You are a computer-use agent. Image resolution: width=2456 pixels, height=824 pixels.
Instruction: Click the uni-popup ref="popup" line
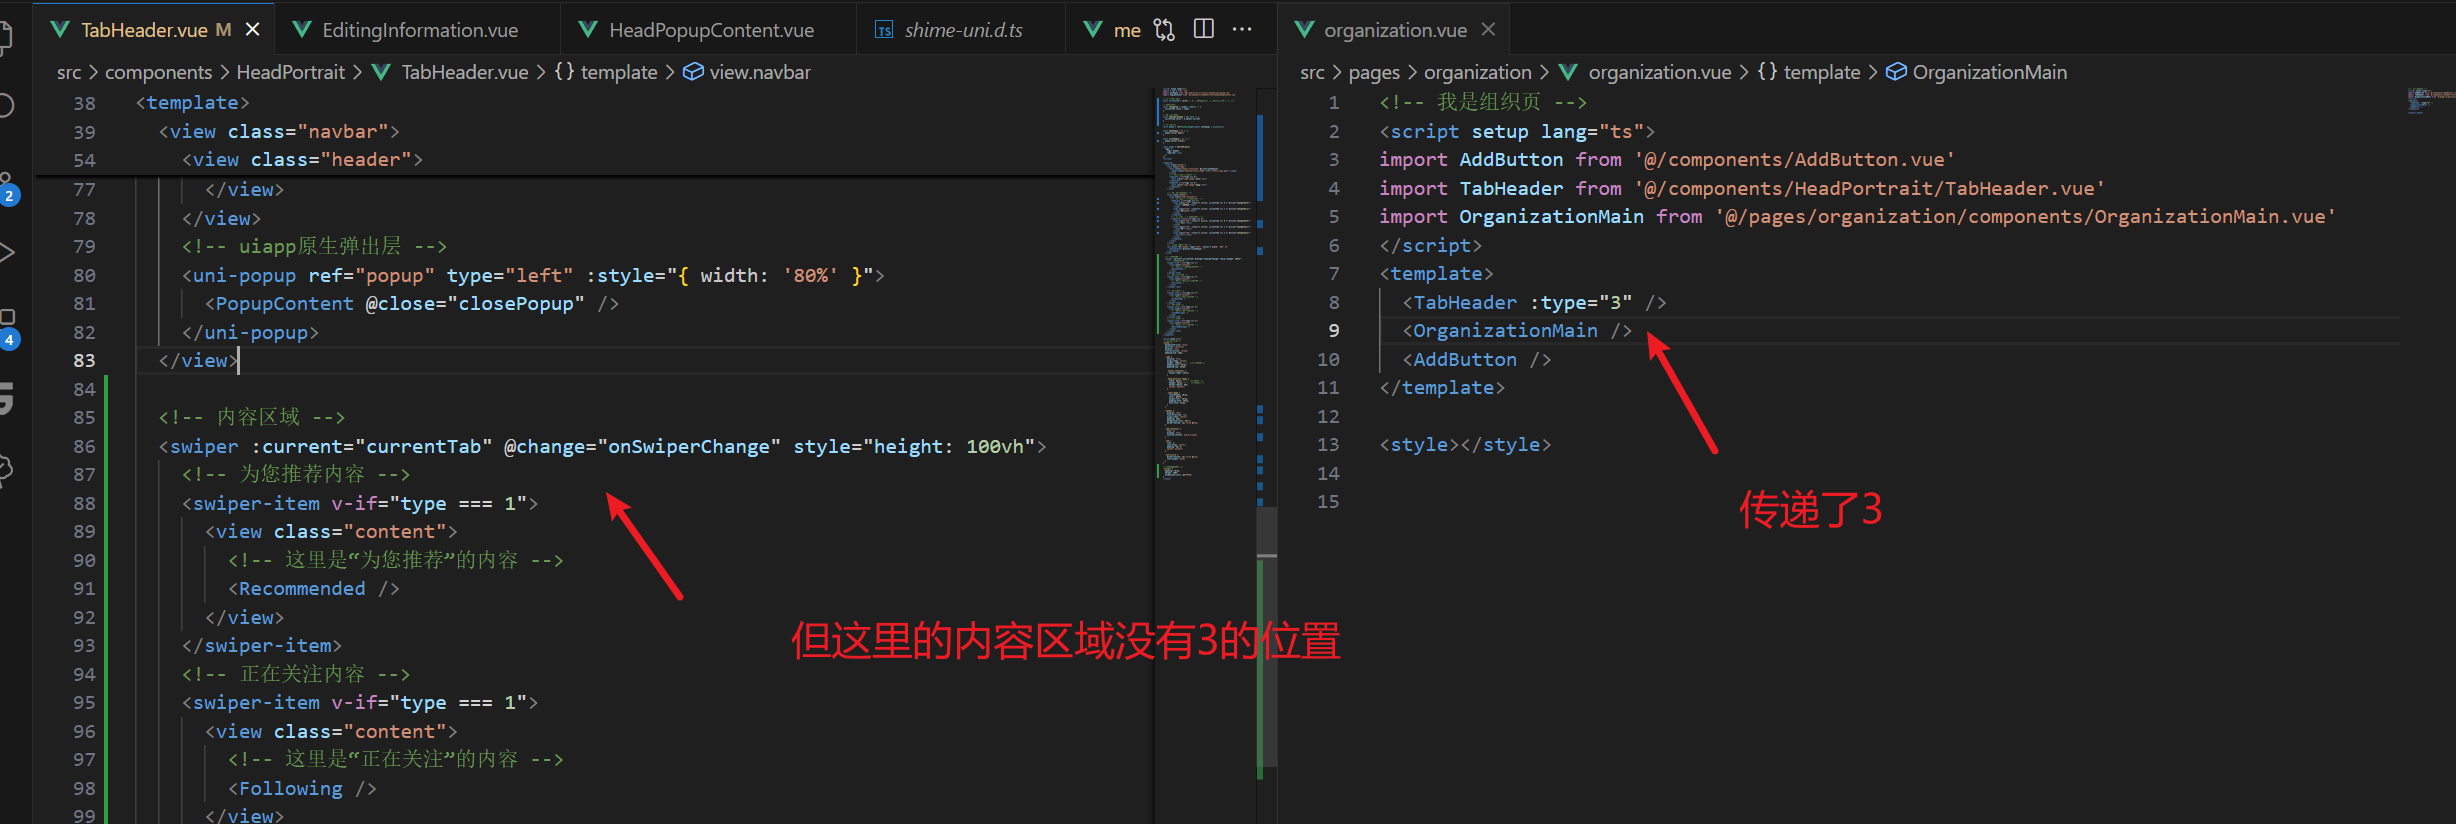click(x=533, y=275)
